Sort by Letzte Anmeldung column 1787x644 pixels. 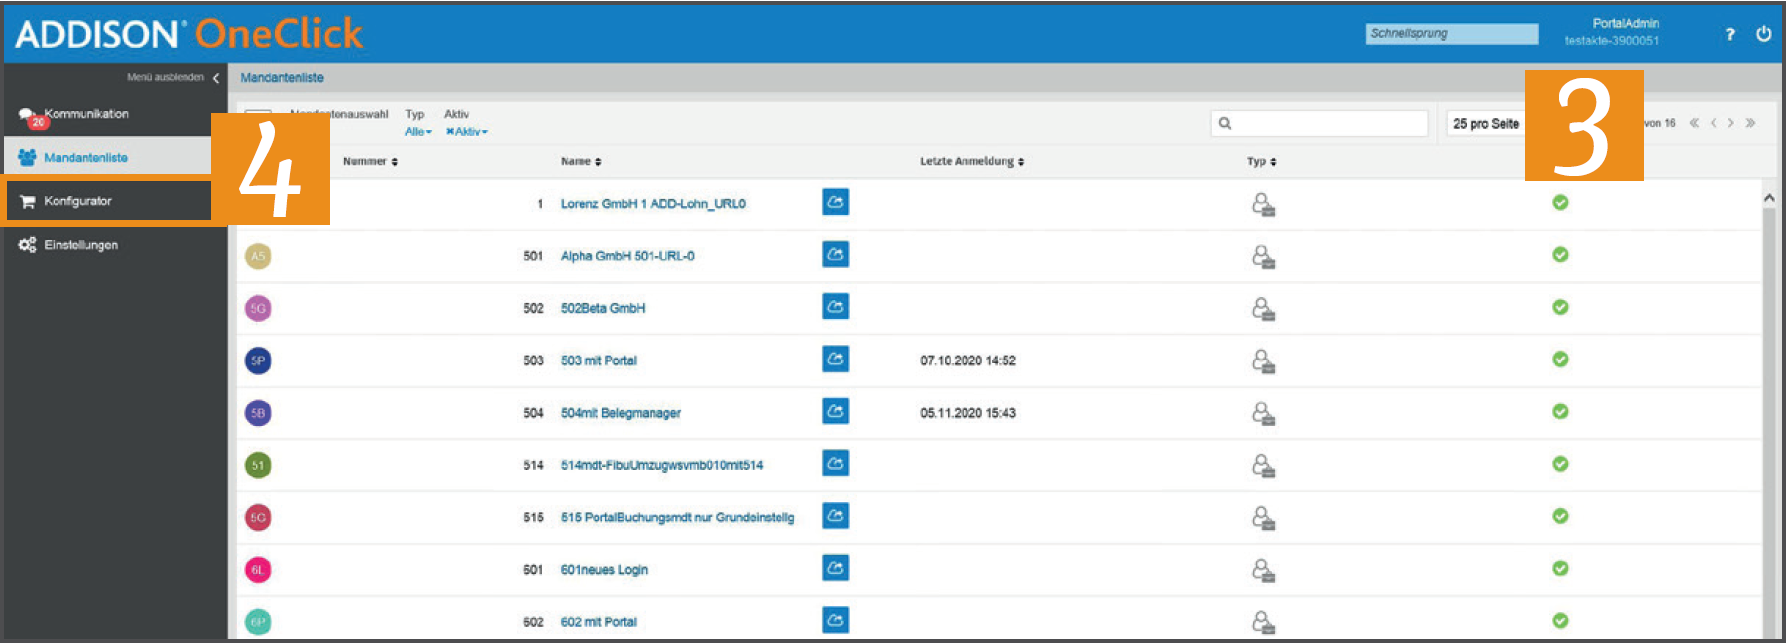pos(972,161)
